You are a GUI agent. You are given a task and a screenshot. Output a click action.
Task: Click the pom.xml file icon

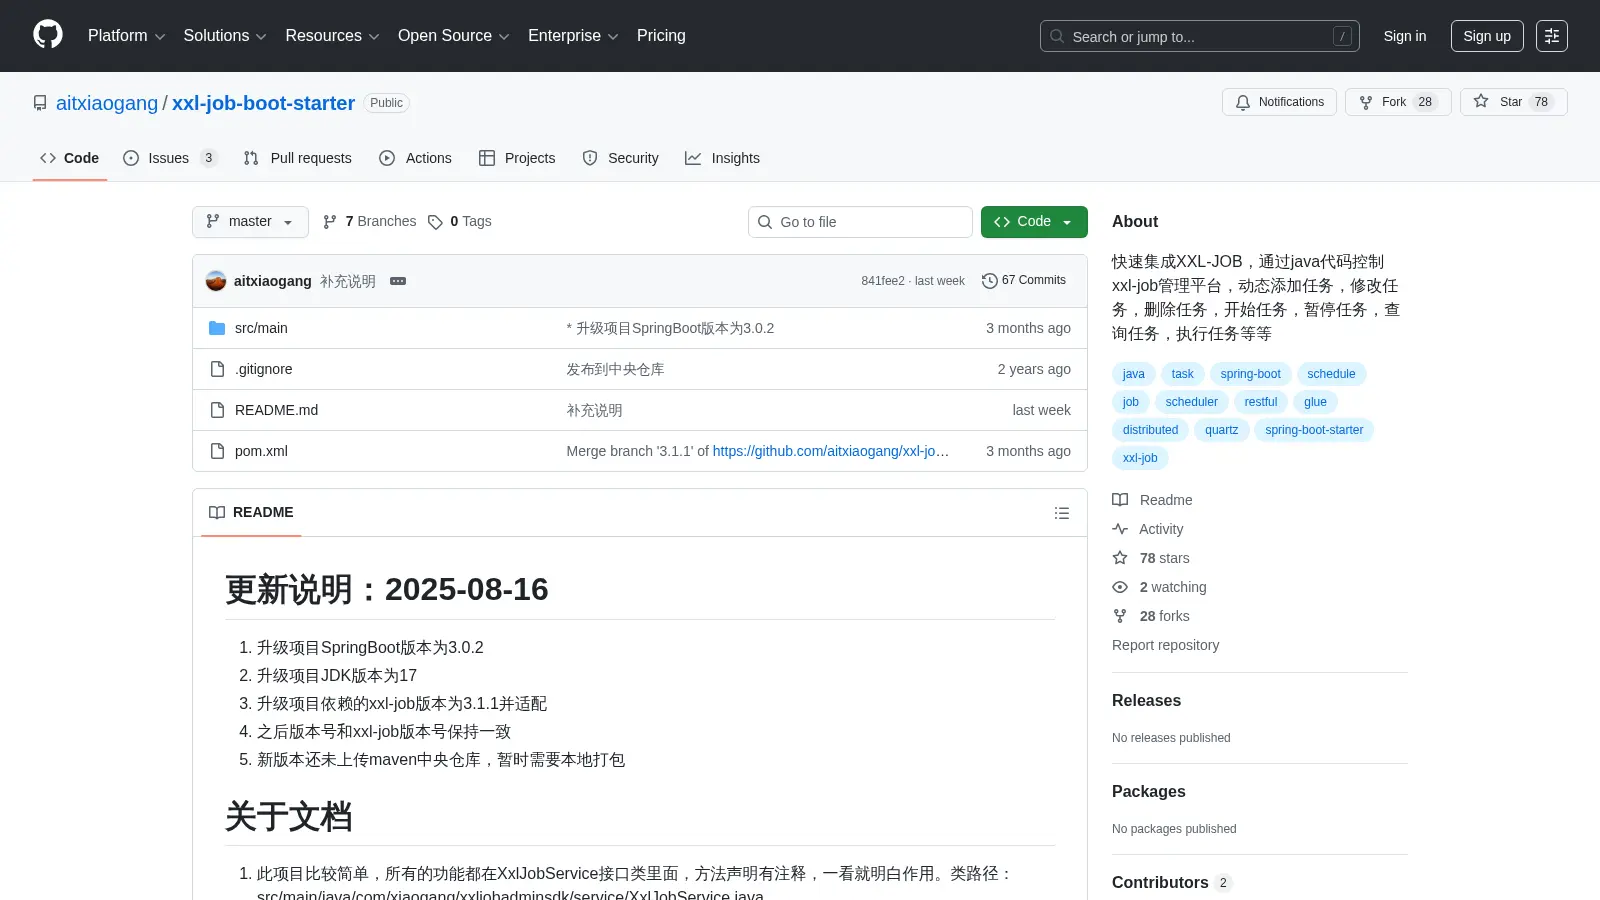tap(217, 451)
